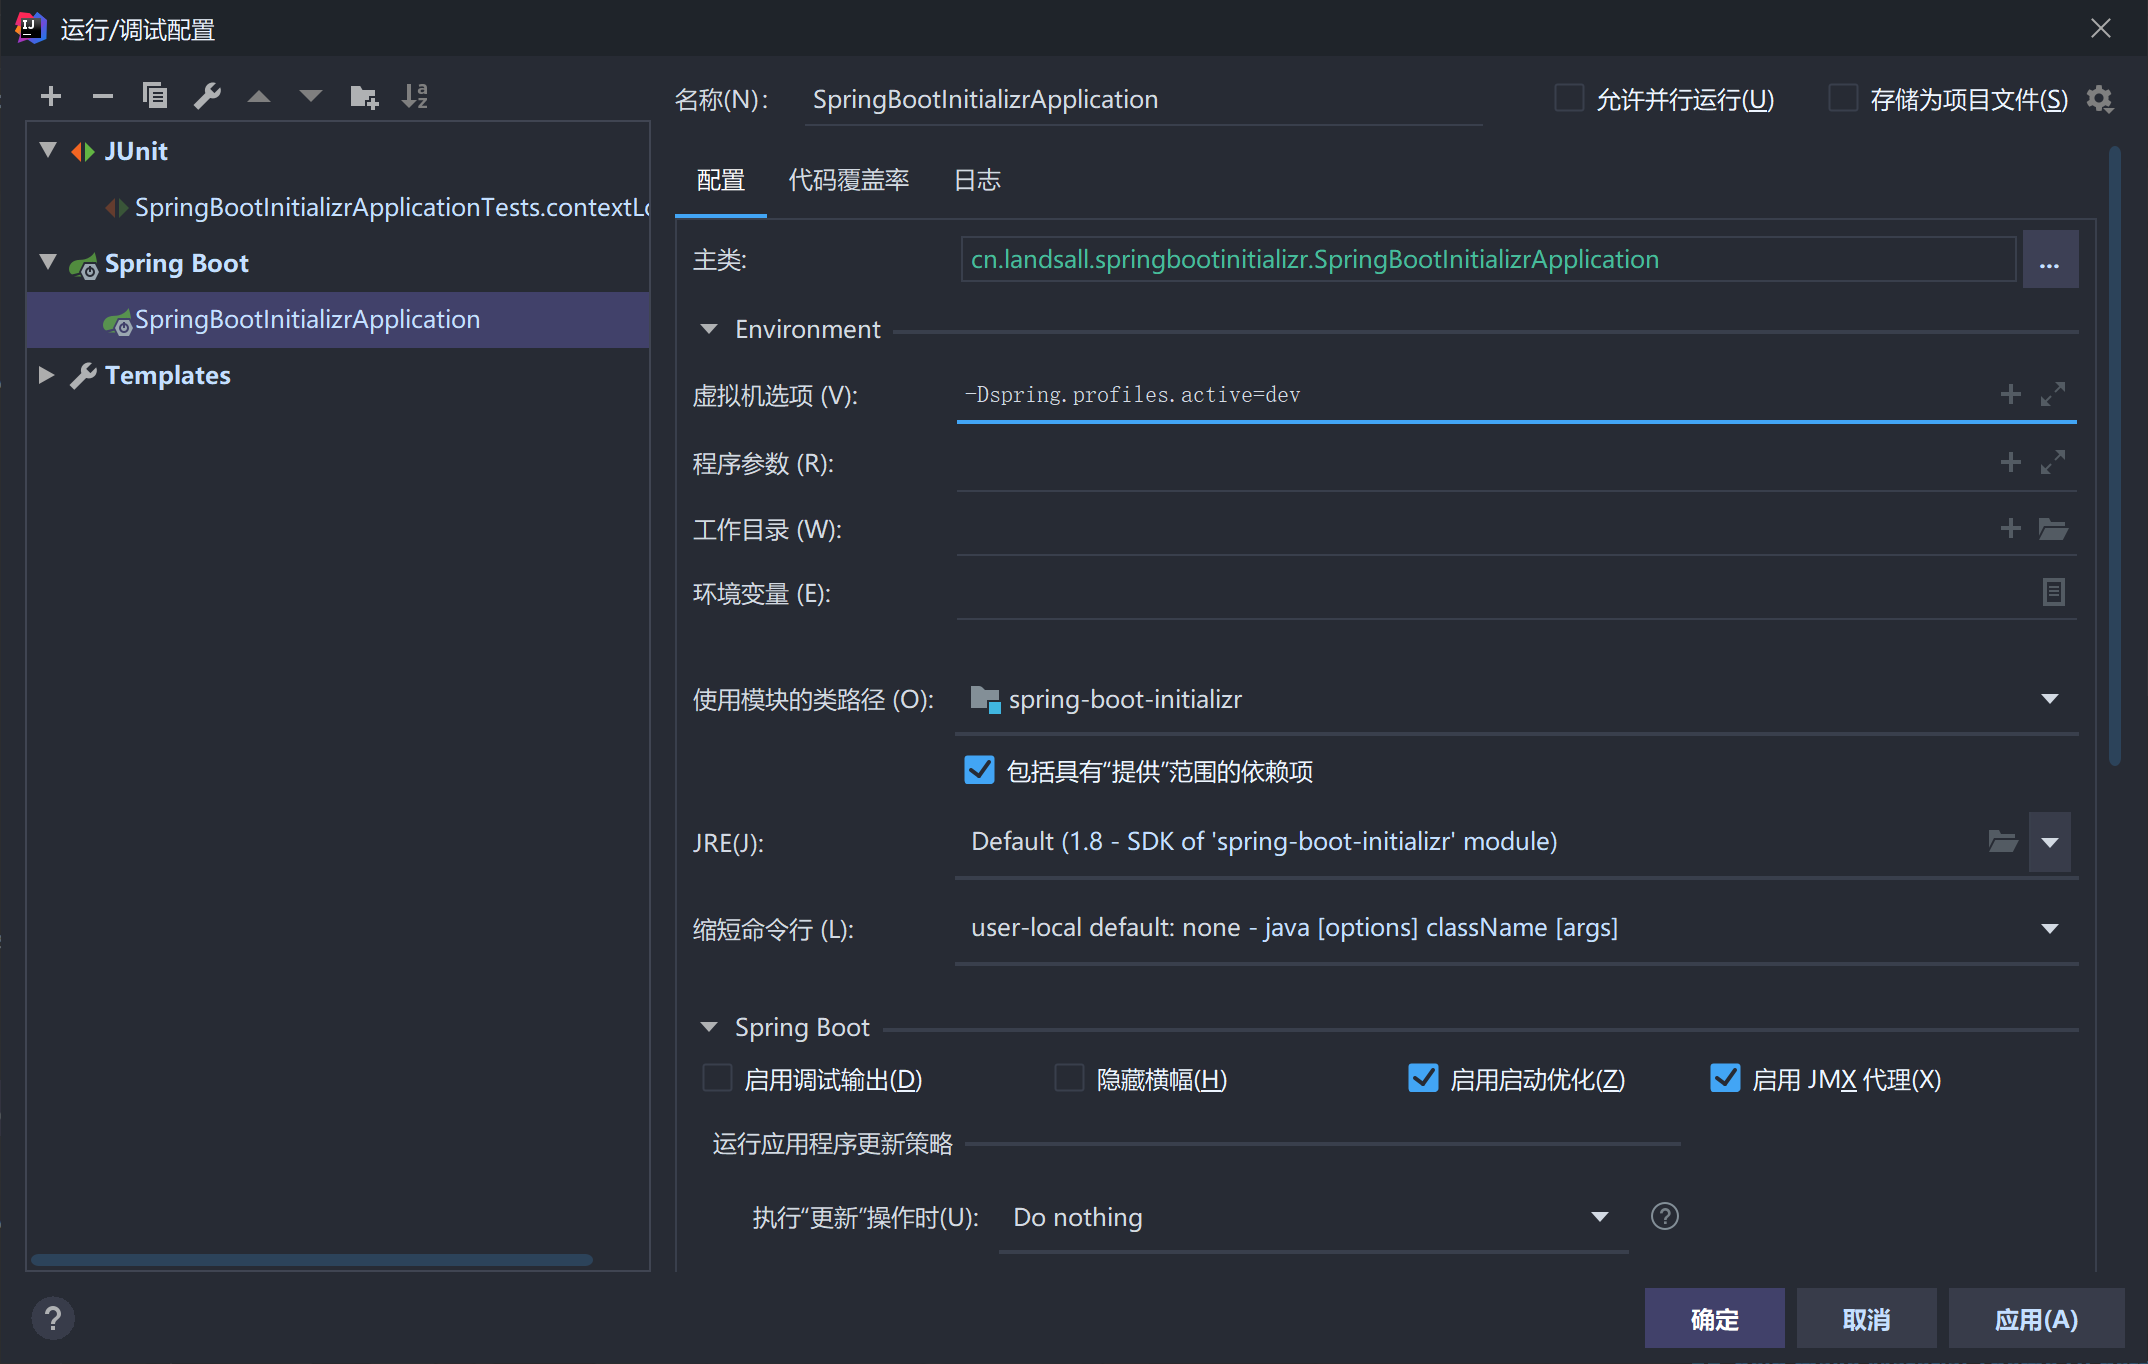Click the horizontal scrollbar in the configuration tree
Screen dimensions: 2148x1364
pyautogui.click(x=311, y=1260)
